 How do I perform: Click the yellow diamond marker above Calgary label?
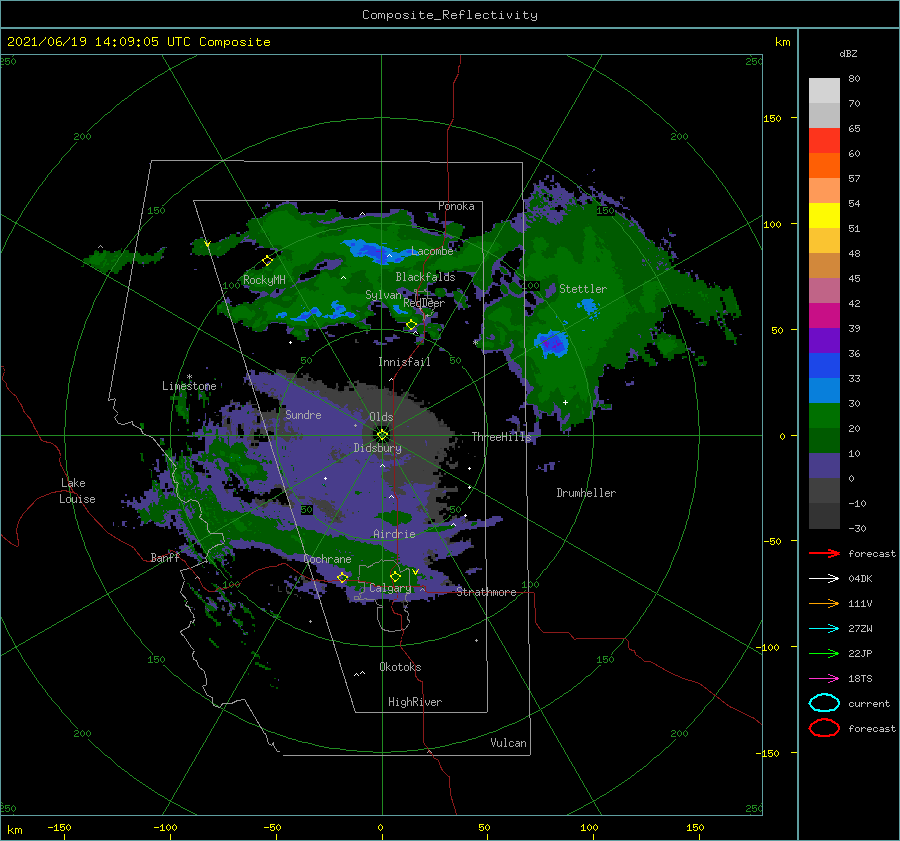[395, 576]
